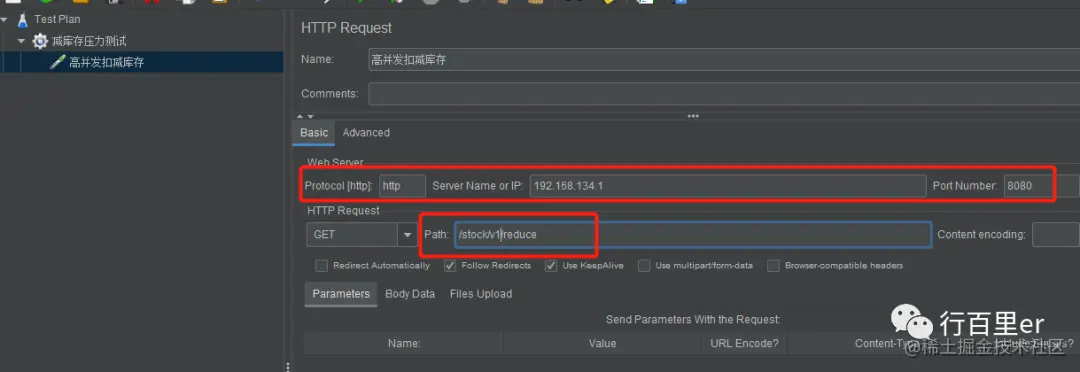1080x372 pixels.
Task: Click the HTTP sampler pipette icon
Action: tap(58, 62)
